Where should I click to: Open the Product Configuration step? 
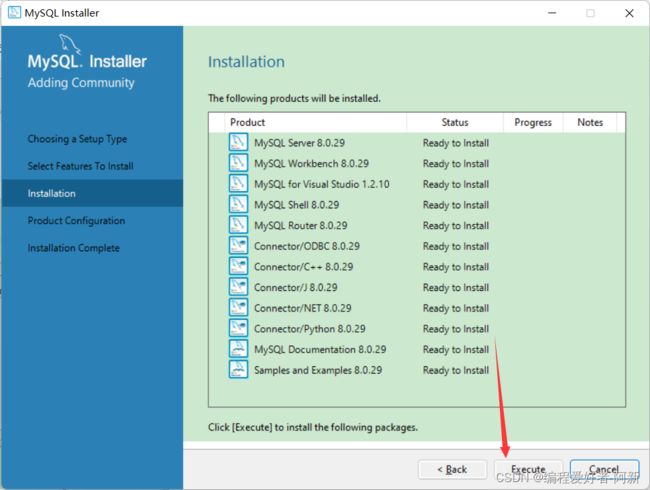coord(76,221)
